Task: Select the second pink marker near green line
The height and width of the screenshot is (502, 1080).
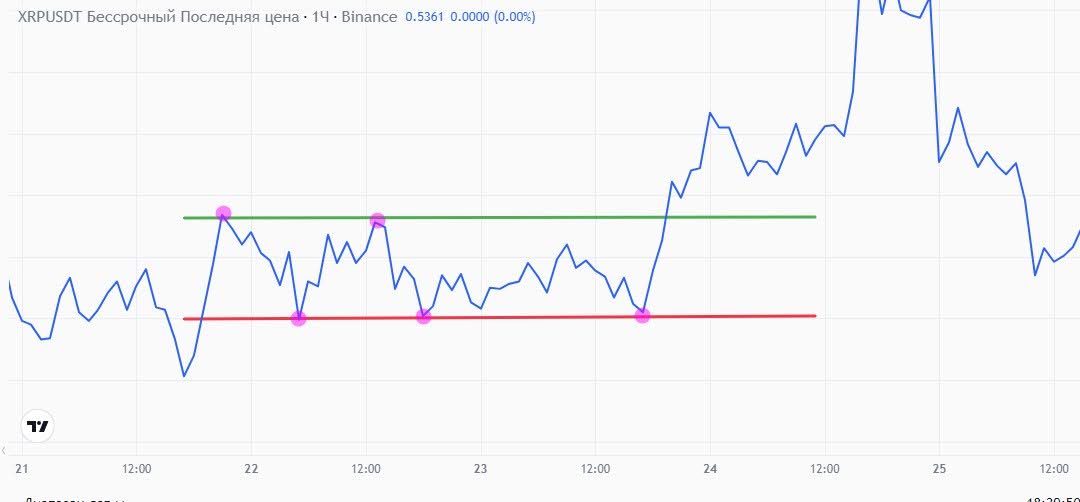Action: click(x=377, y=220)
